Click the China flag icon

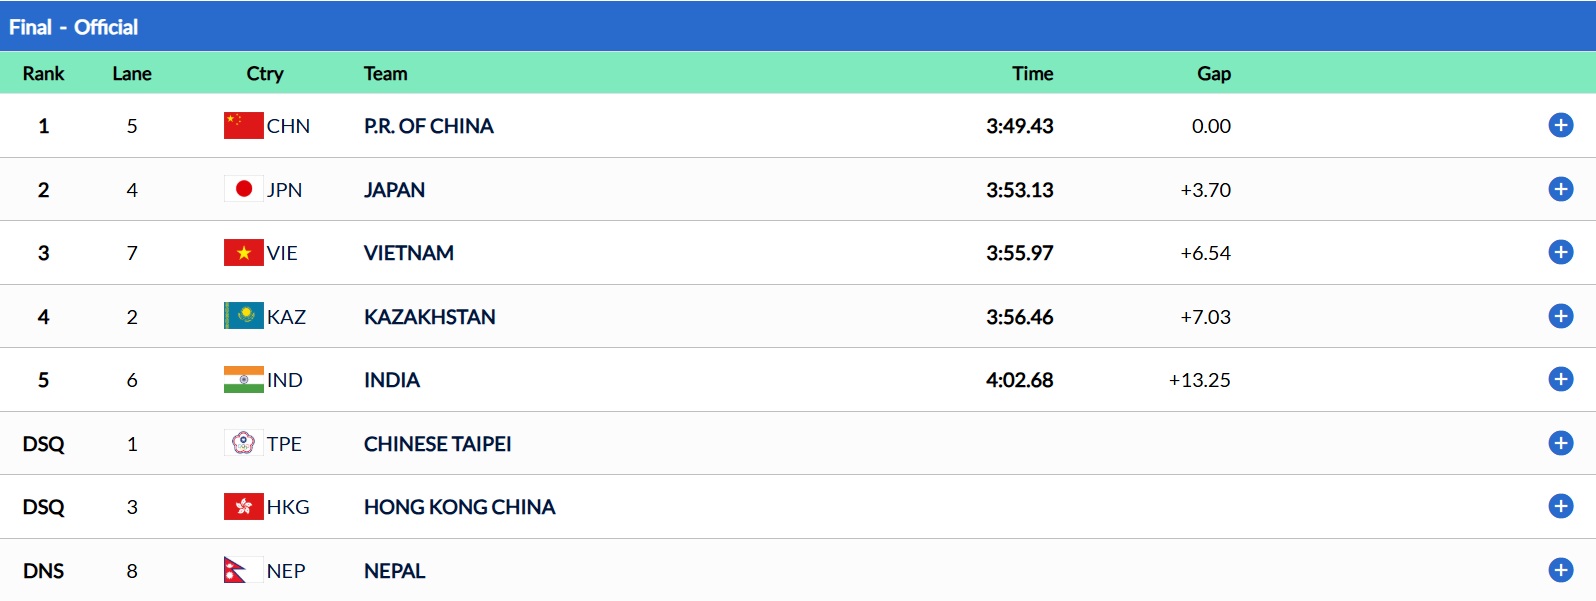(x=243, y=126)
